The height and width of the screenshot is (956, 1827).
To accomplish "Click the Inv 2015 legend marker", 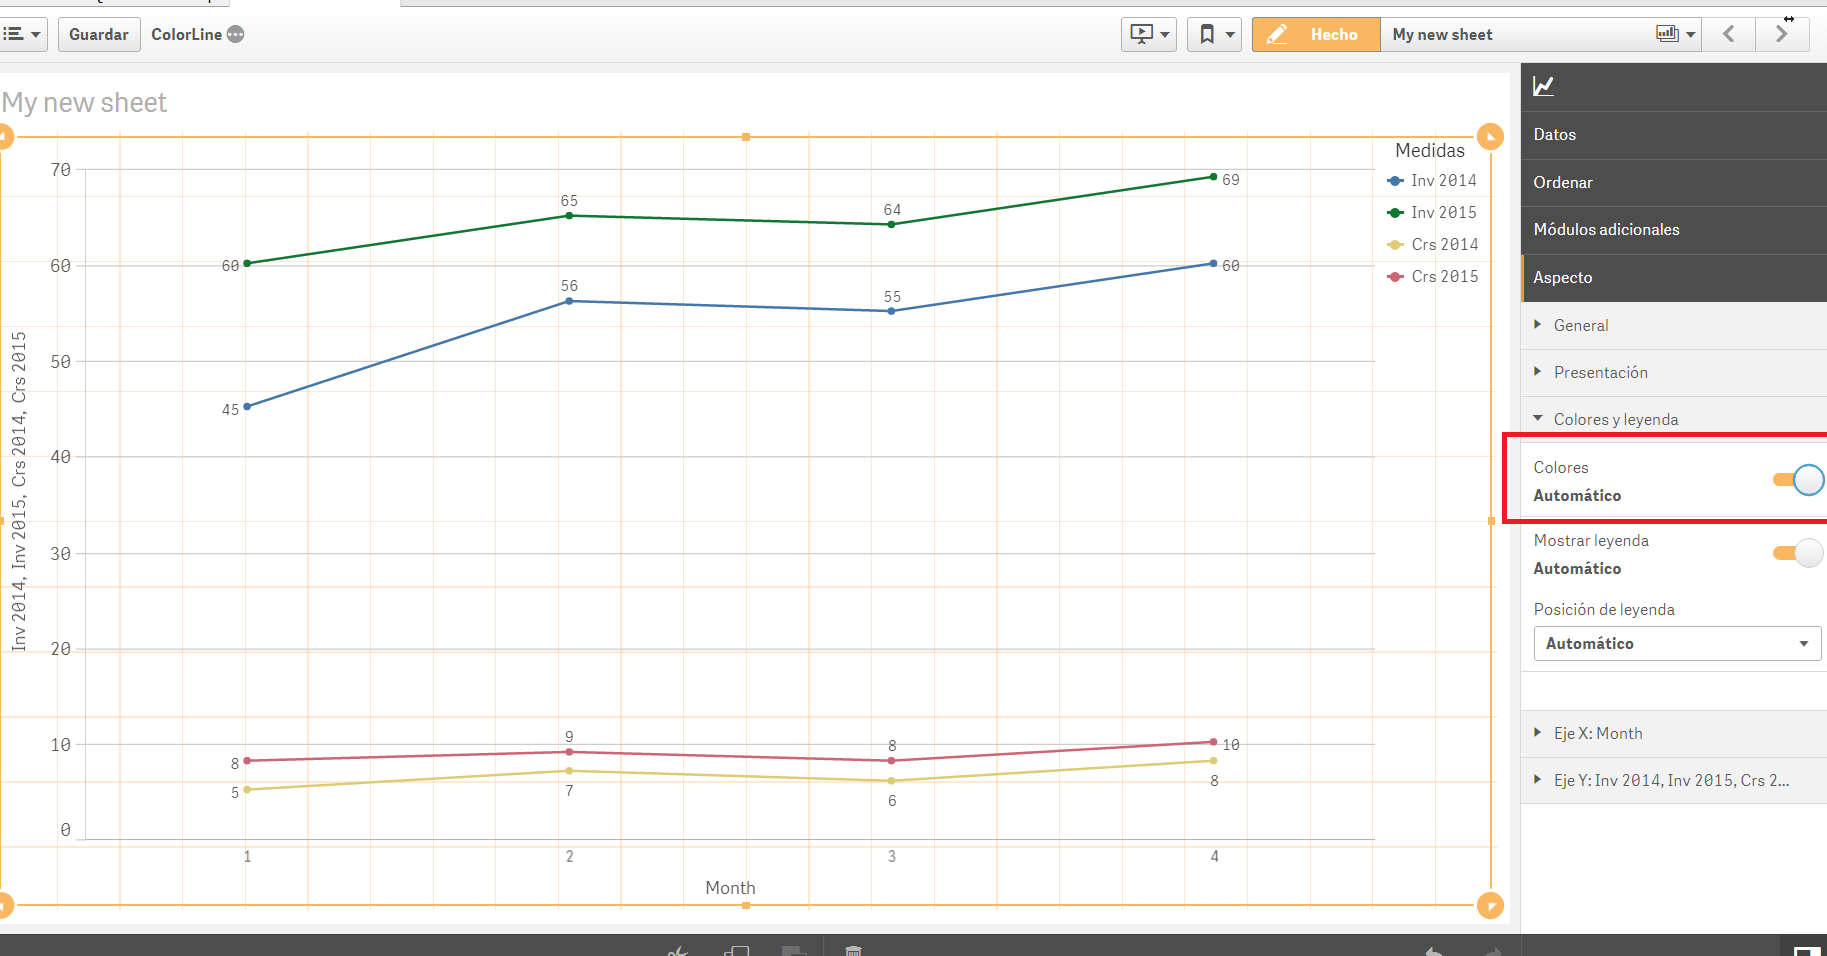I will [x=1396, y=213].
